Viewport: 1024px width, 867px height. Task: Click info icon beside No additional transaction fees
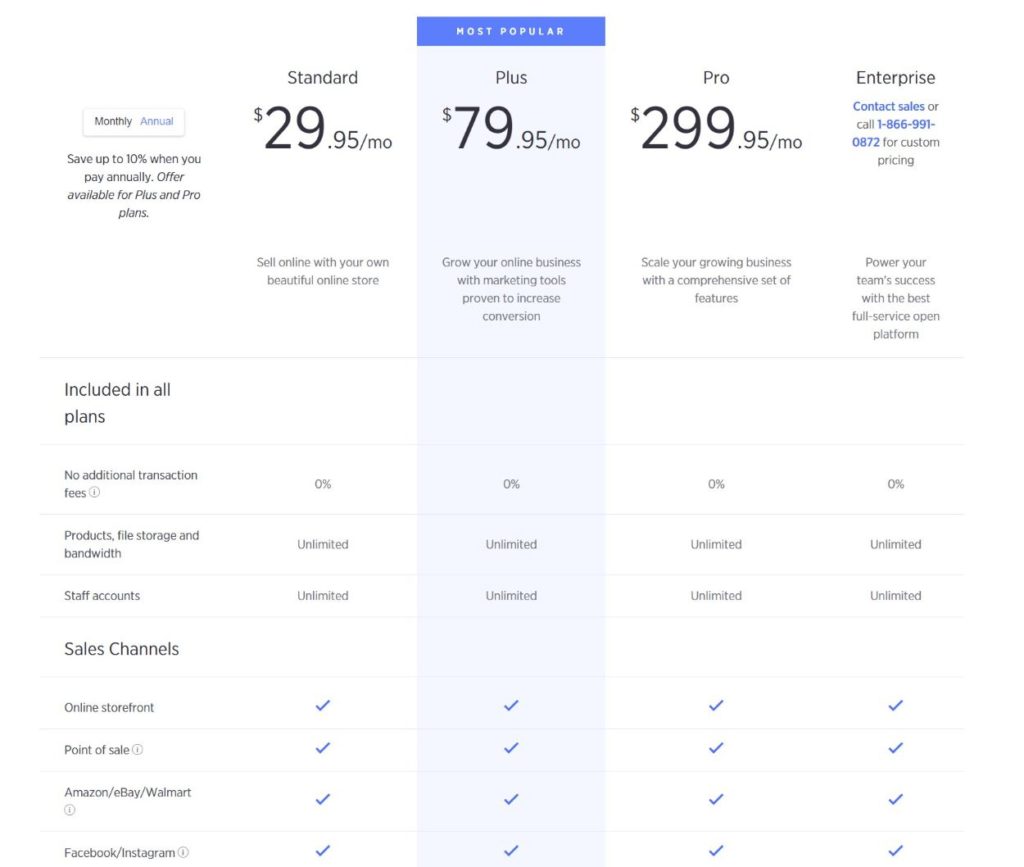click(95, 493)
